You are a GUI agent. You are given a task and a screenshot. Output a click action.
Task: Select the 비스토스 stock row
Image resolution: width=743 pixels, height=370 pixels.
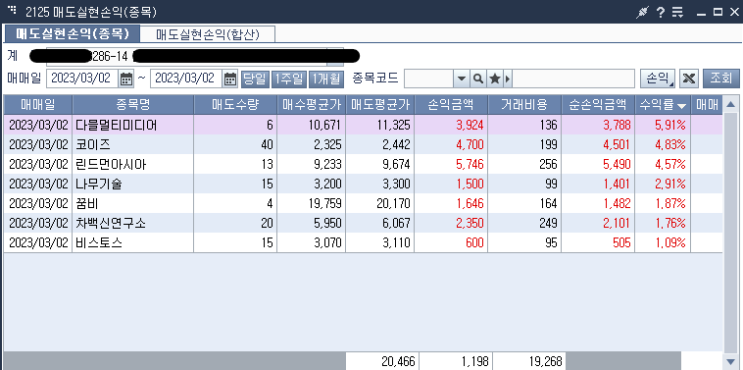coord(363,243)
